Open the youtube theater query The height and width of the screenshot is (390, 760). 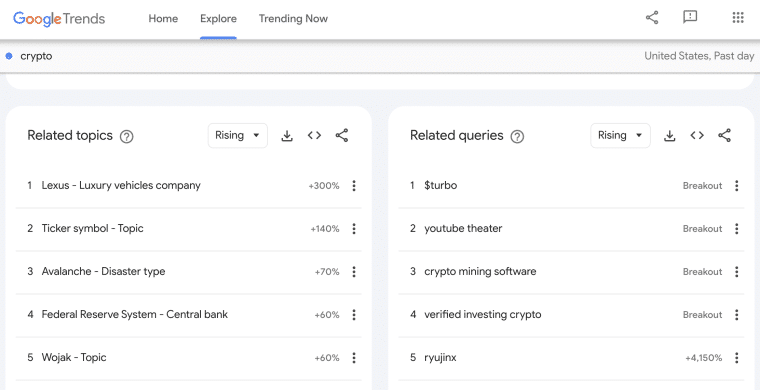pyautogui.click(x=463, y=229)
